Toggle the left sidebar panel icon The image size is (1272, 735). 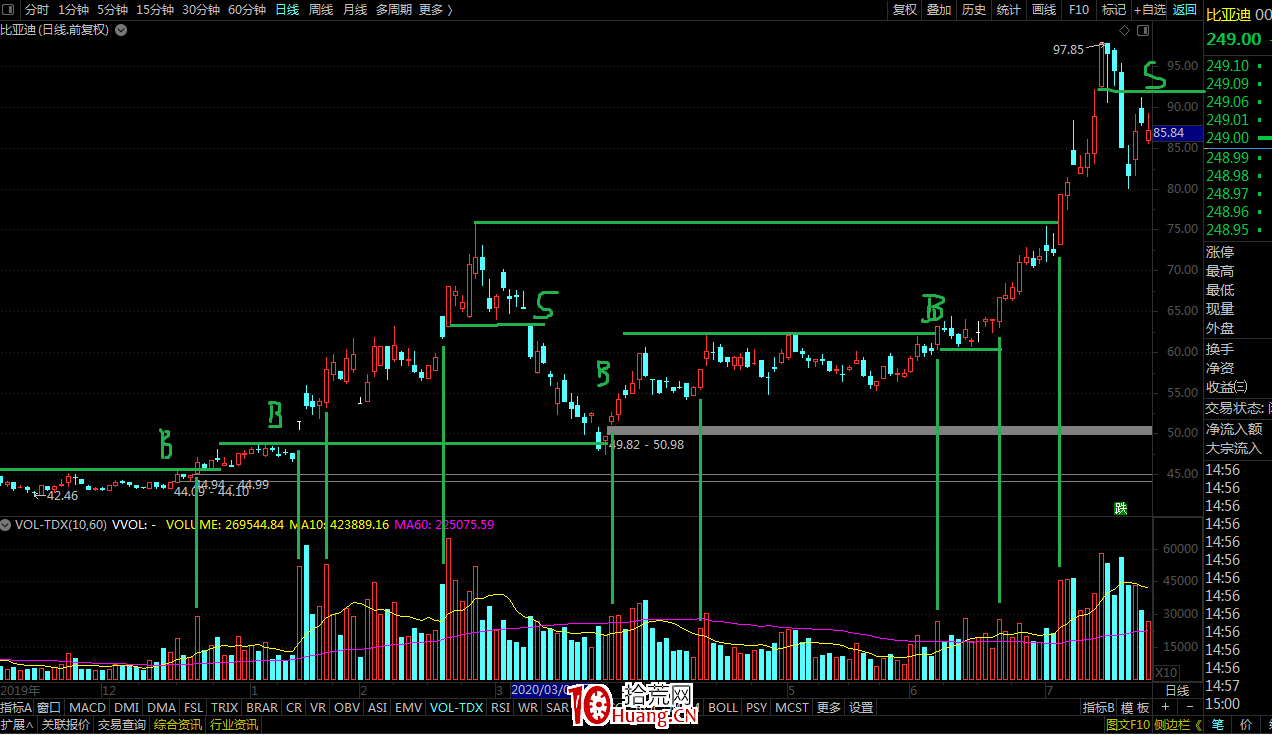pos(9,9)
